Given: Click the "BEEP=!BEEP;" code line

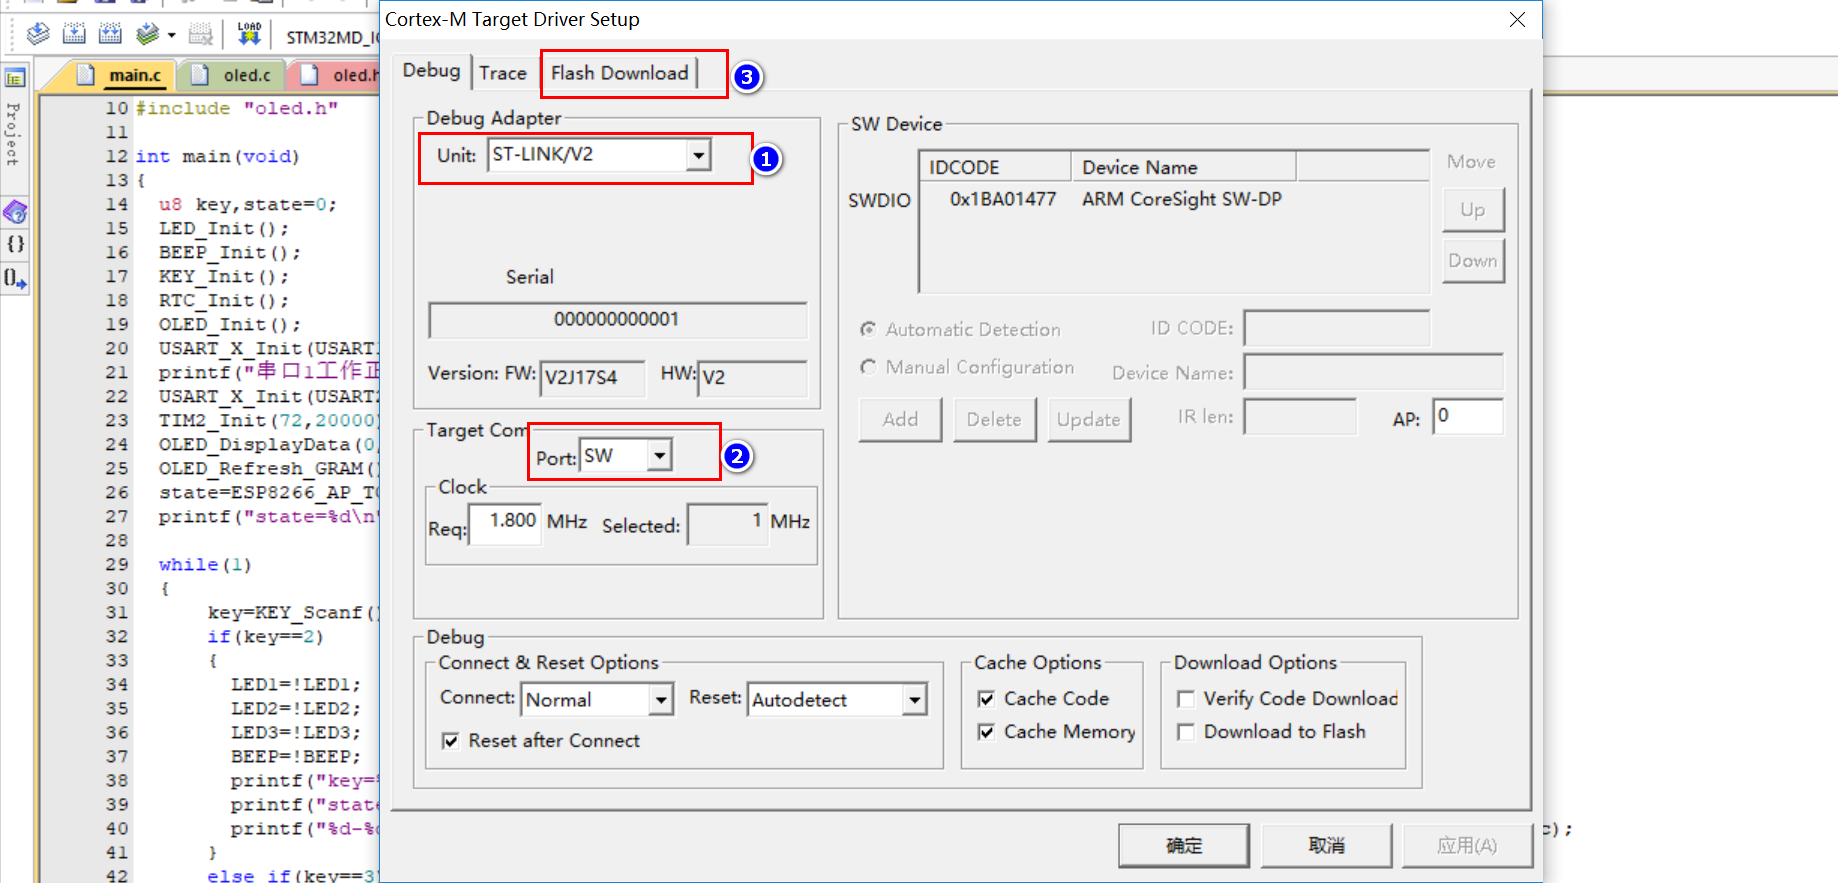Looking at the screenshot, I should coord(296,757).
